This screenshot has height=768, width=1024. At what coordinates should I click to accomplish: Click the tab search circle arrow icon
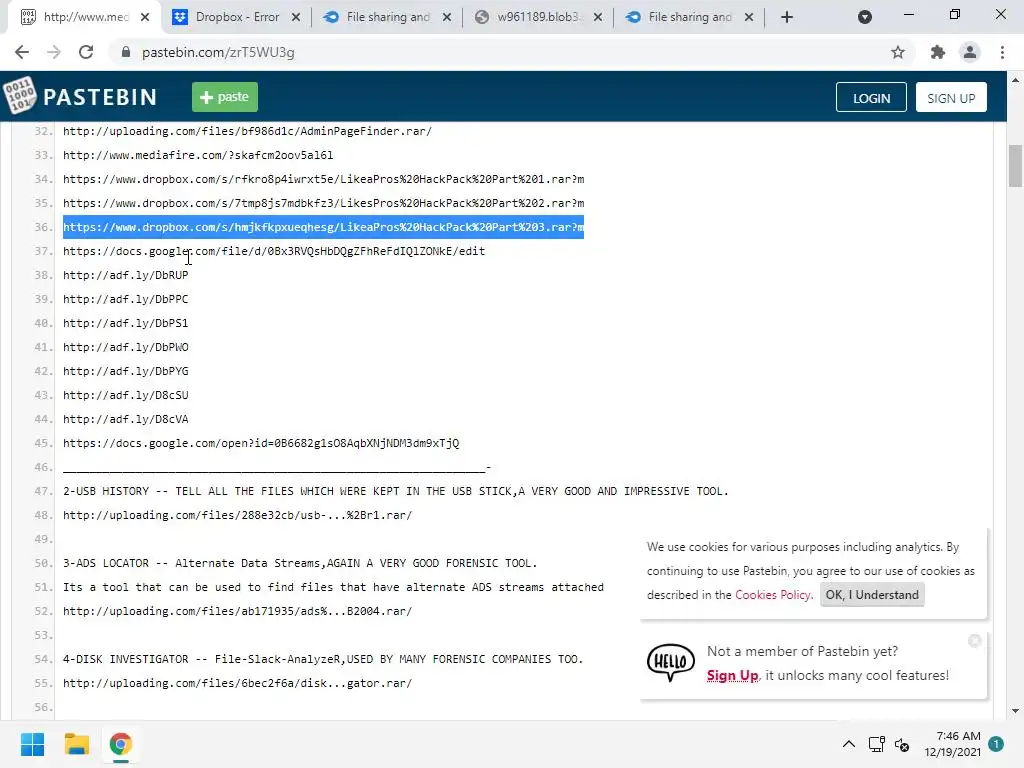(865, 17)
